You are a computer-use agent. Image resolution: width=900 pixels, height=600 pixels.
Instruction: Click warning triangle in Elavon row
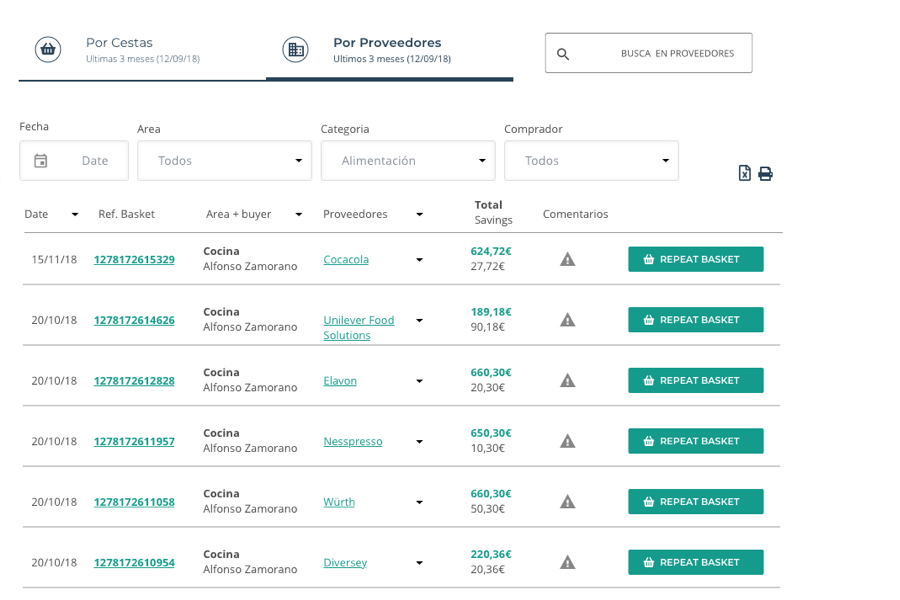[x=568, y=380]
